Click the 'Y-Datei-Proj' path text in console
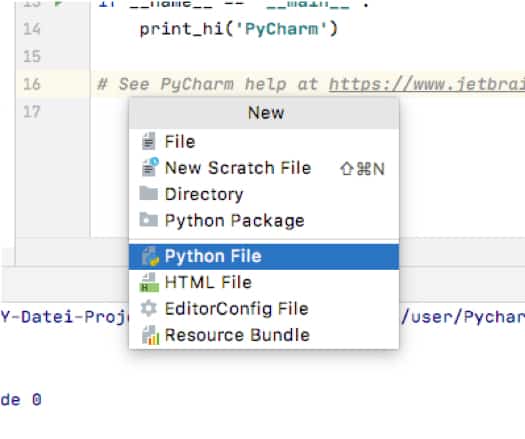 [x=64, y=316]
